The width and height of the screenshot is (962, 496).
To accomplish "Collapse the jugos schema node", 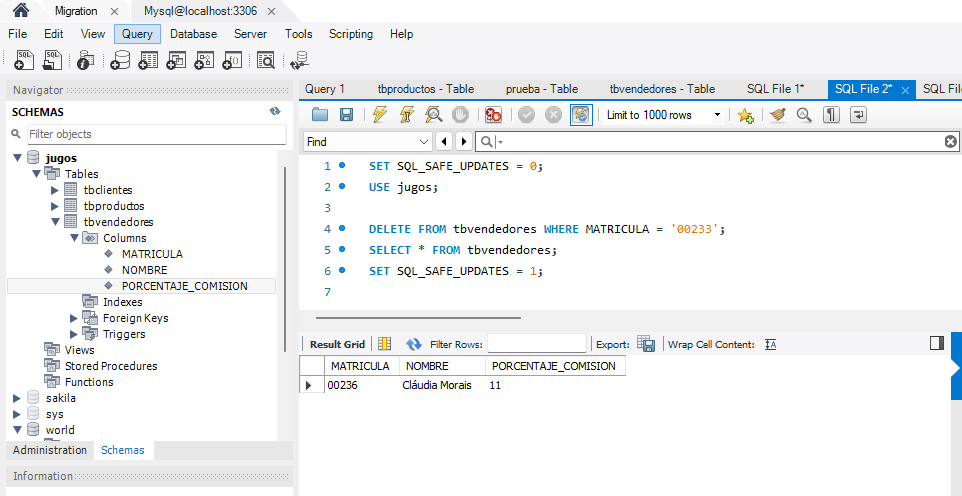I will click(x=18, y=158).
